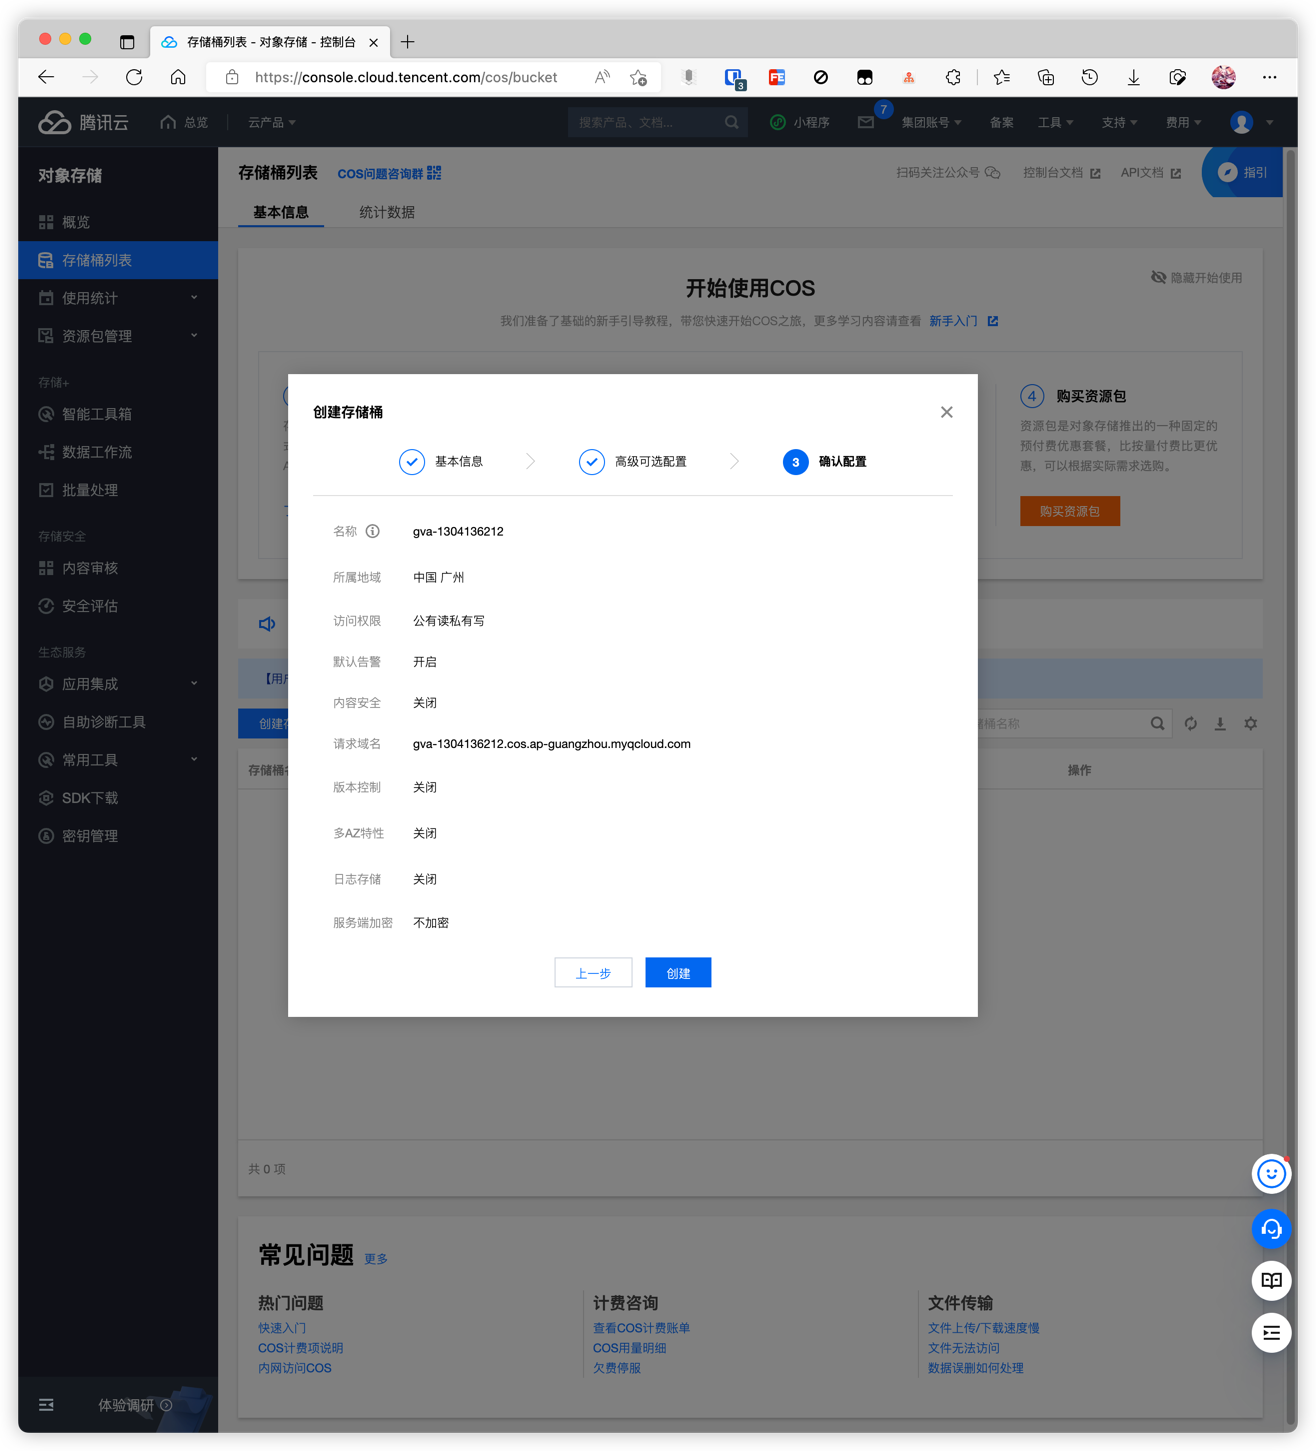Open the bucket list settings gear icon
This screenshot has width=1316, height=1451.
1250,724
